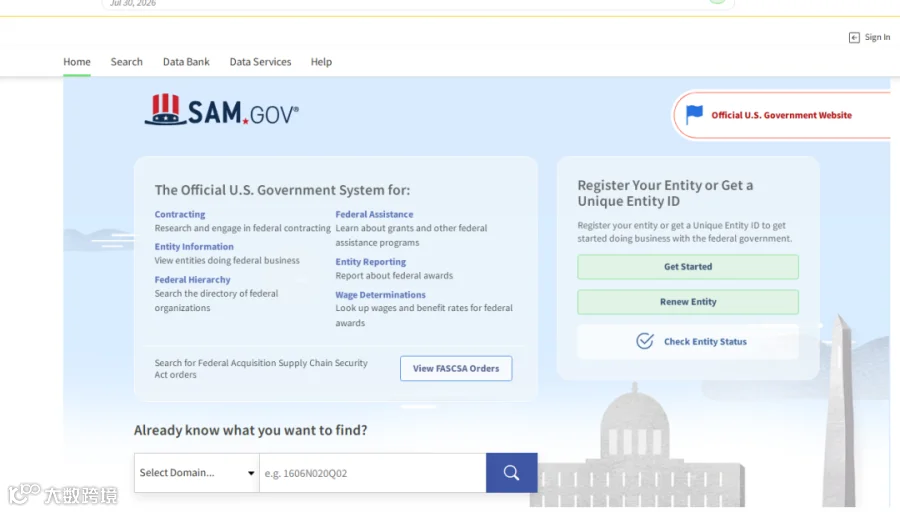Click the Official U.S. Government Website banner
The width and height of the screenshot is (900, 512).
[x=782, y=115]
